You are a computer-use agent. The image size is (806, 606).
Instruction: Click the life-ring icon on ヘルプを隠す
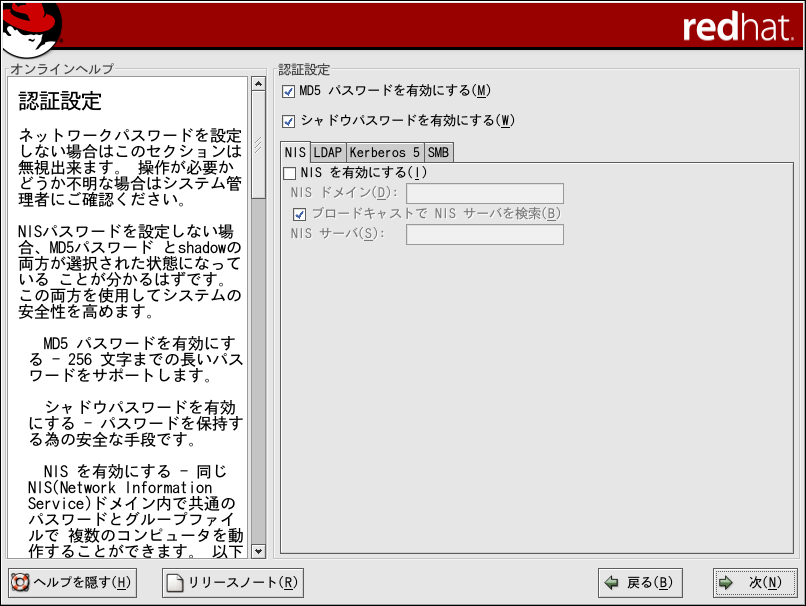click(x=19, y=582)
